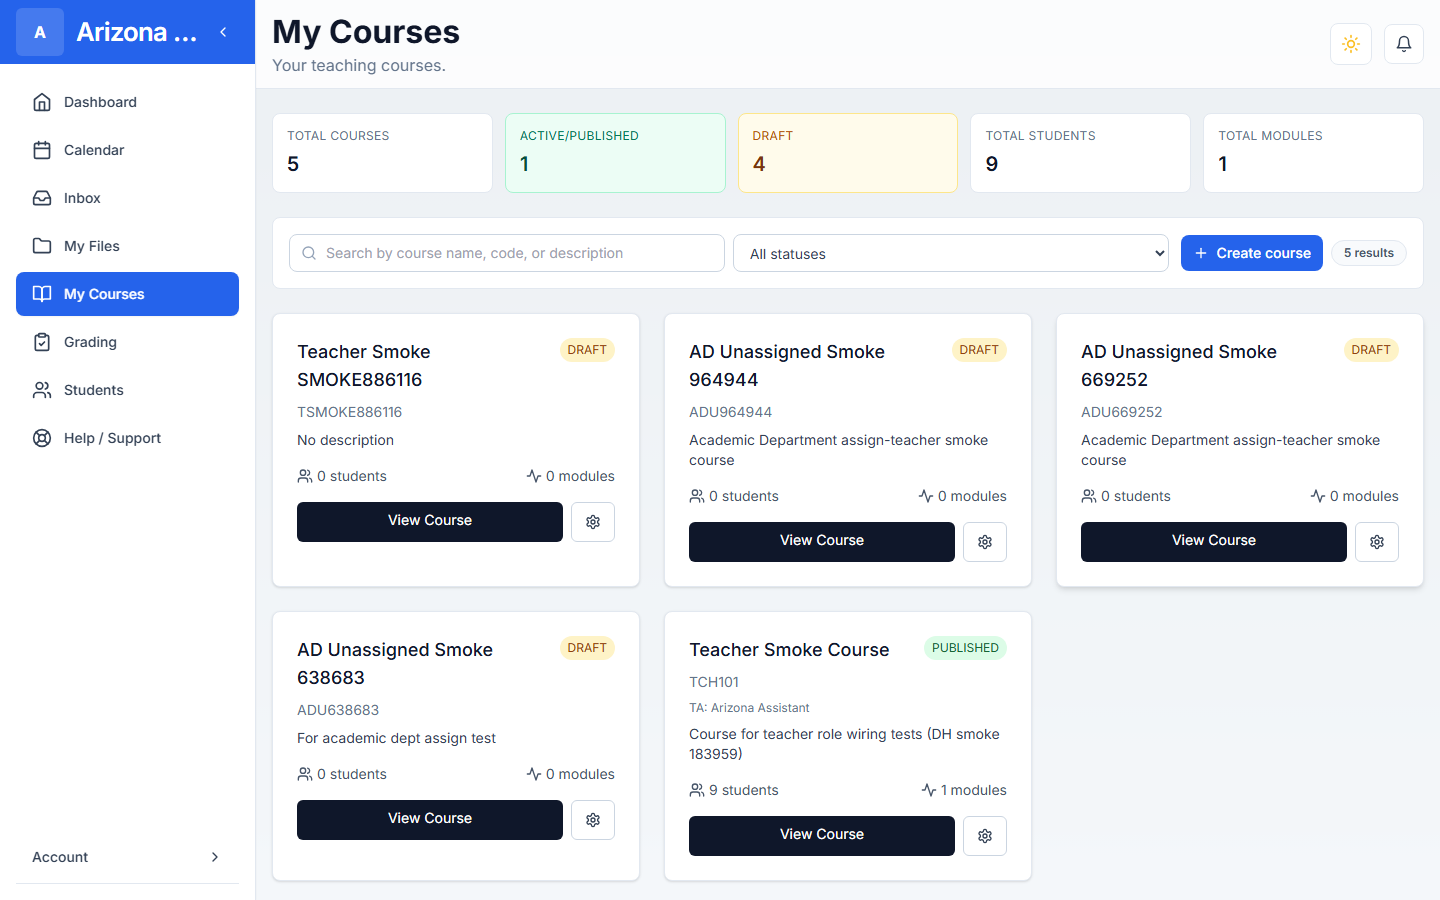1440x900 pixels.
Task: View Course for Teacher Smoke Course
Action: click(x=822, y=836)
